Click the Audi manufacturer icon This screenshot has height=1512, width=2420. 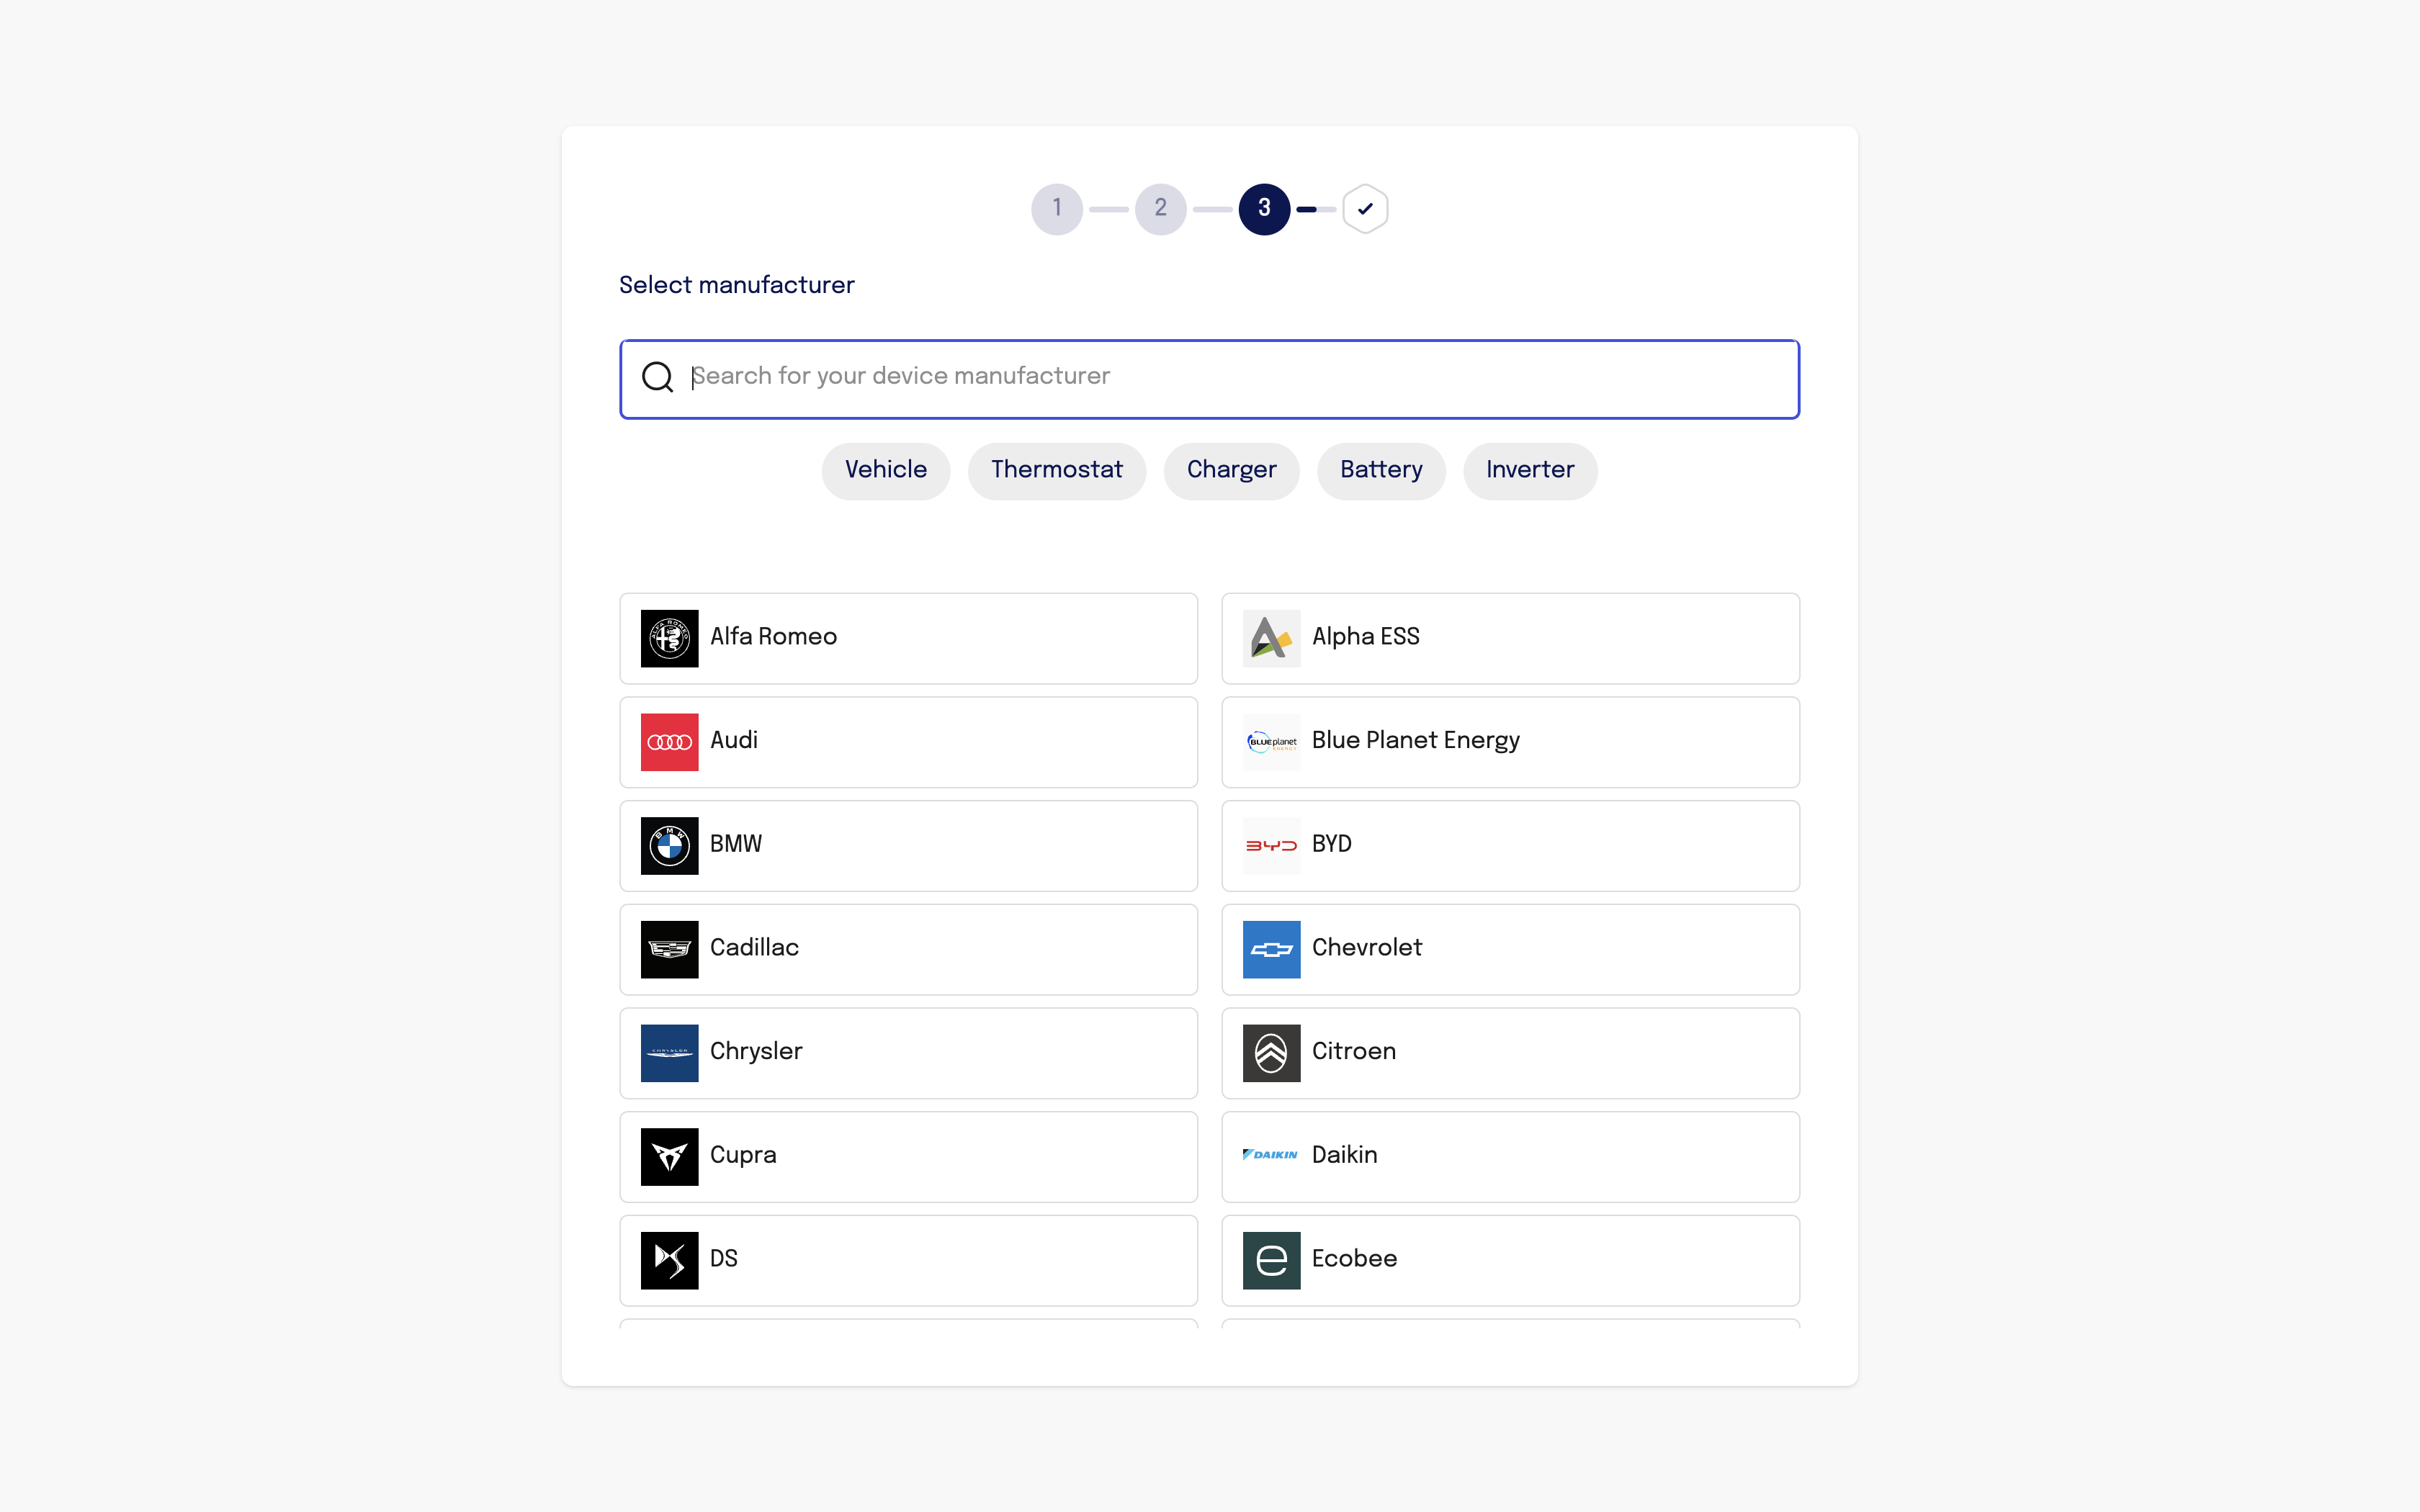click(x=669, y=740)
